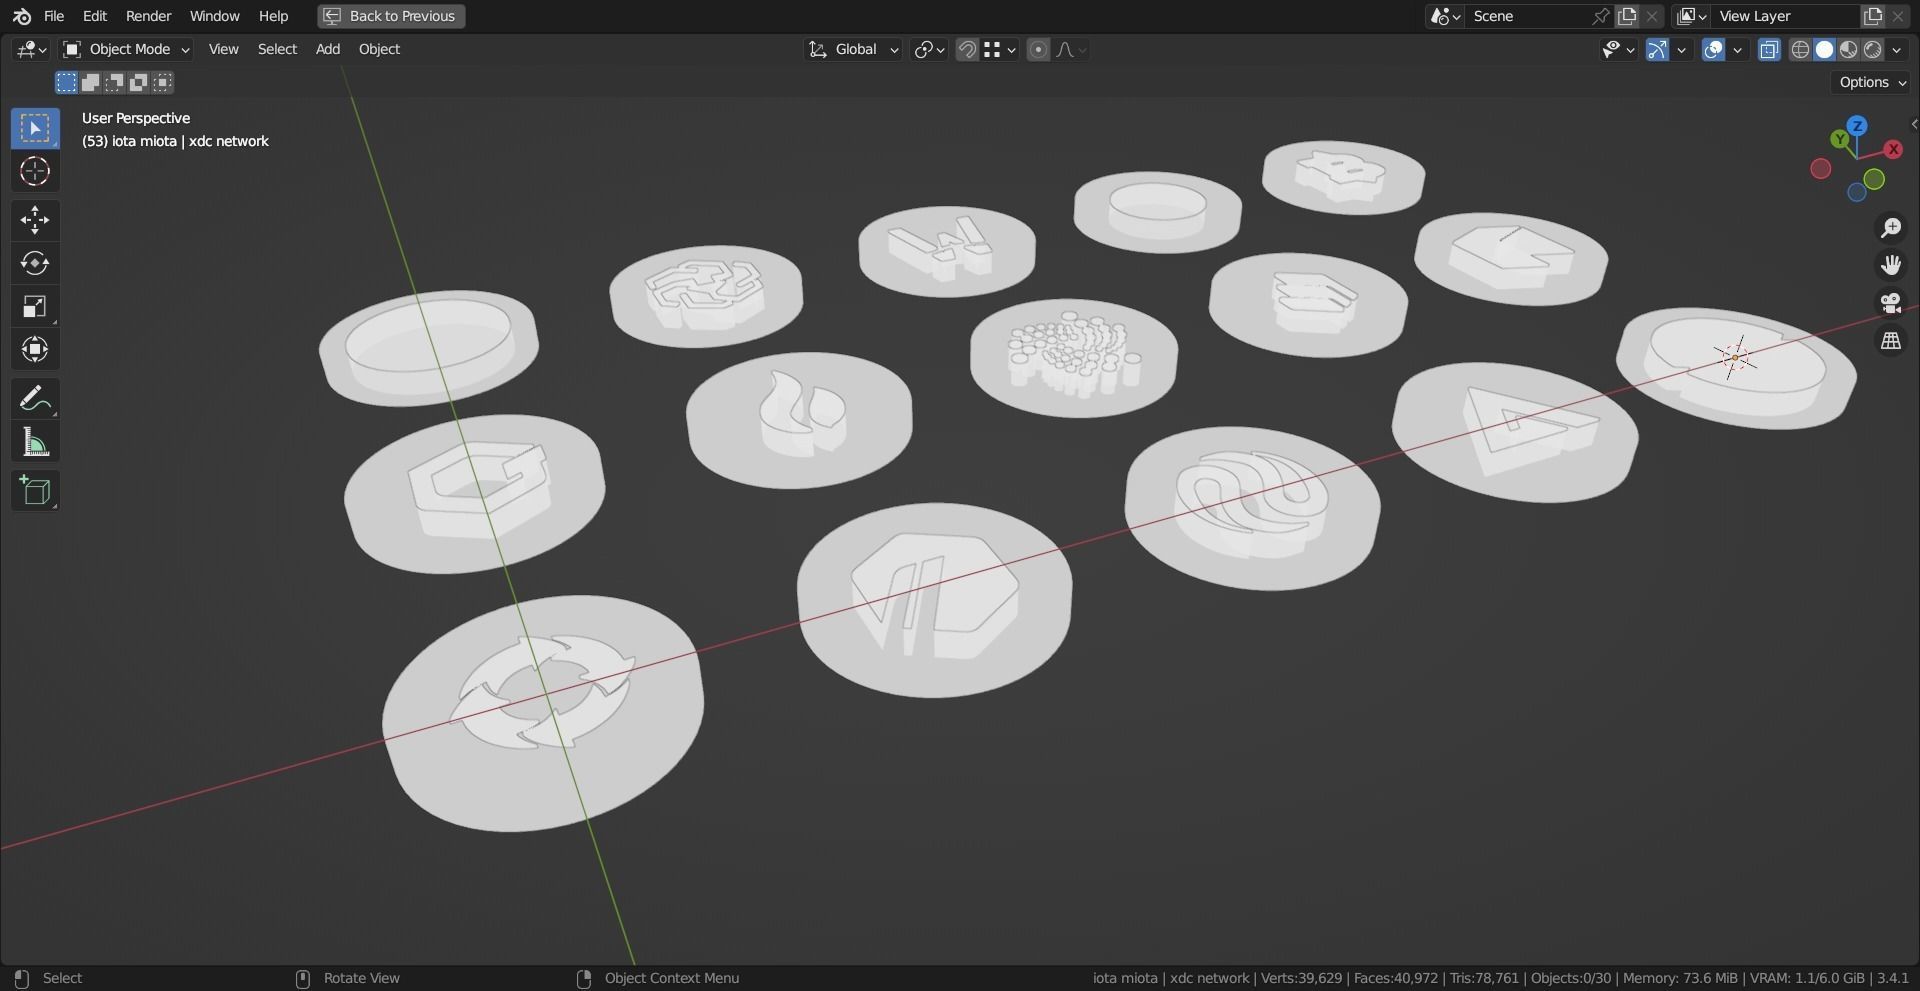Open the Options dropdown
Screen dimensions: 1920x991
(x=1873, y=82)
